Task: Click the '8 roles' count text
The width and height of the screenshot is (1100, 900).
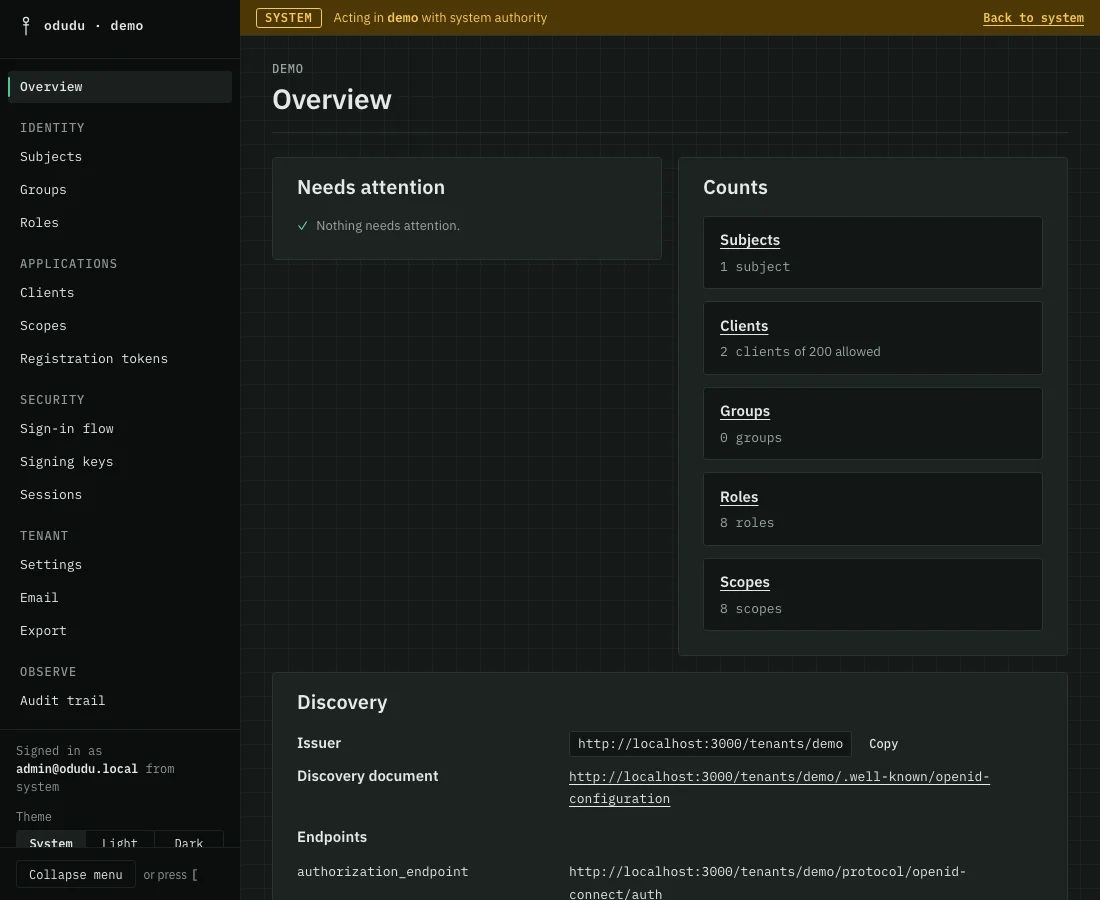Action: click(747, 523)
